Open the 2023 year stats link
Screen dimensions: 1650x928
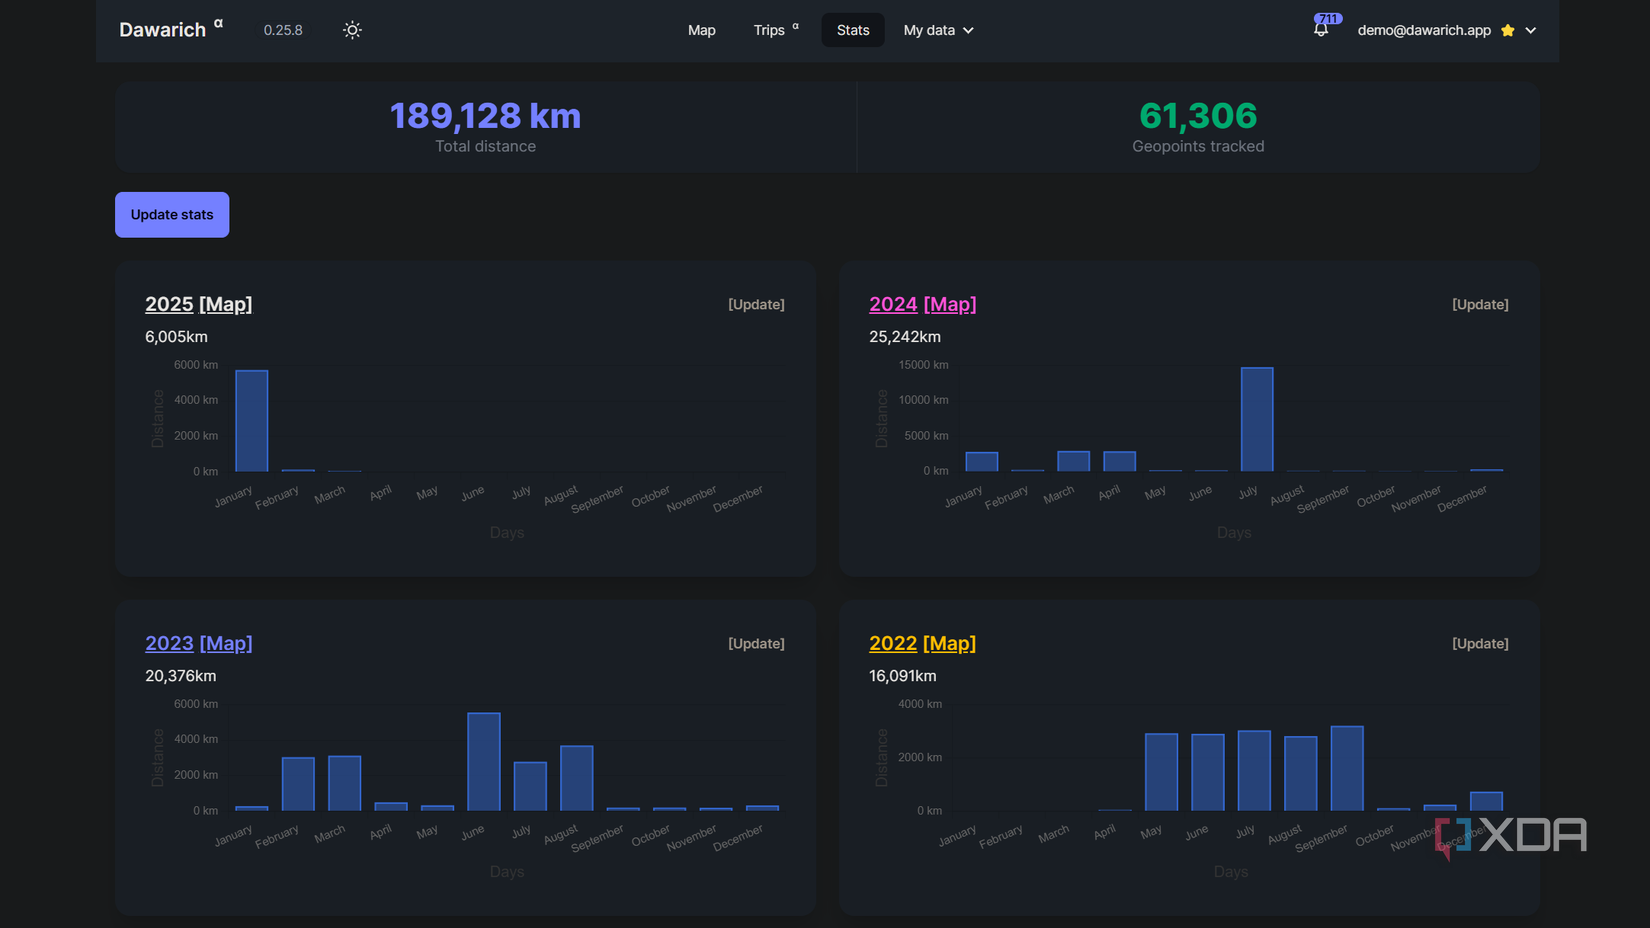click(169, 643)
